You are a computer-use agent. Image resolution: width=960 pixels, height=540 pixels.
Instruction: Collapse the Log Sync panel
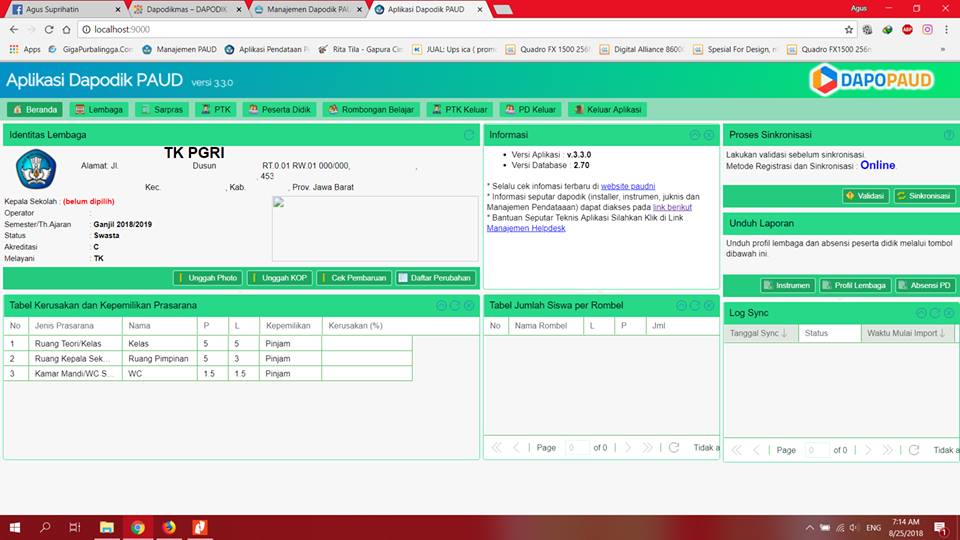point(921,313)
